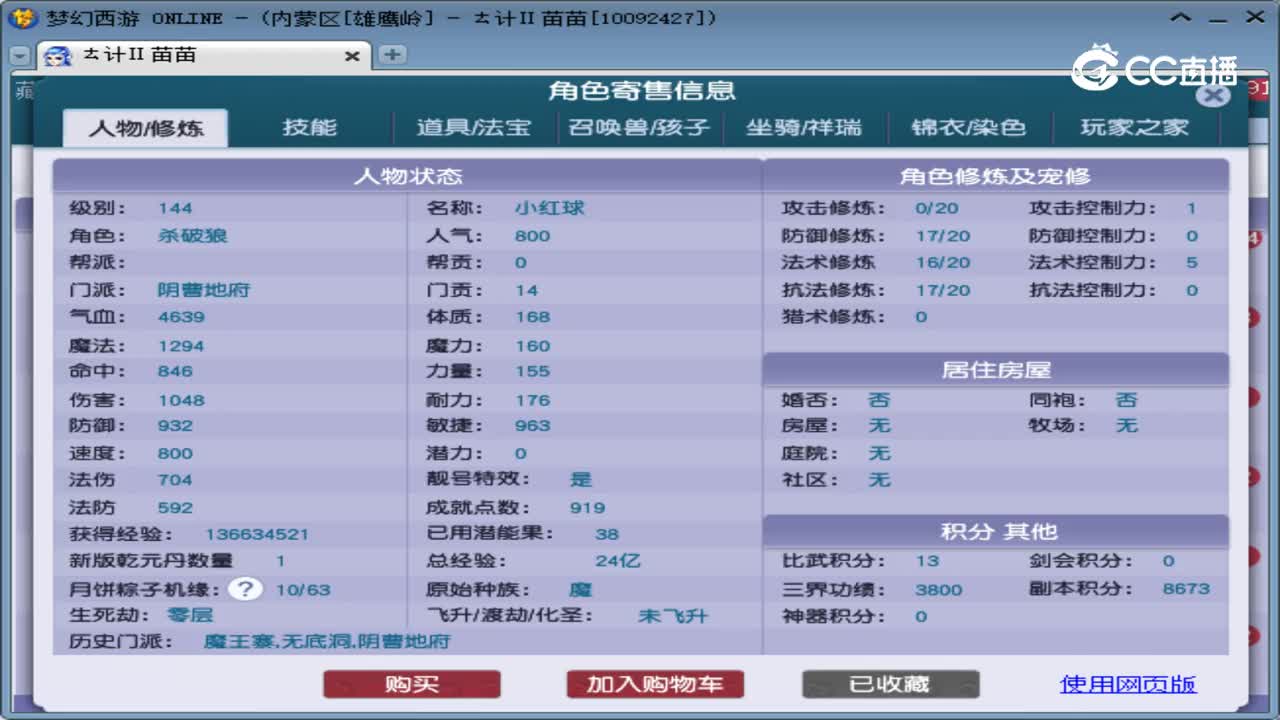
Task: Click the 成就点数 value 919
Action: [588, 507]
